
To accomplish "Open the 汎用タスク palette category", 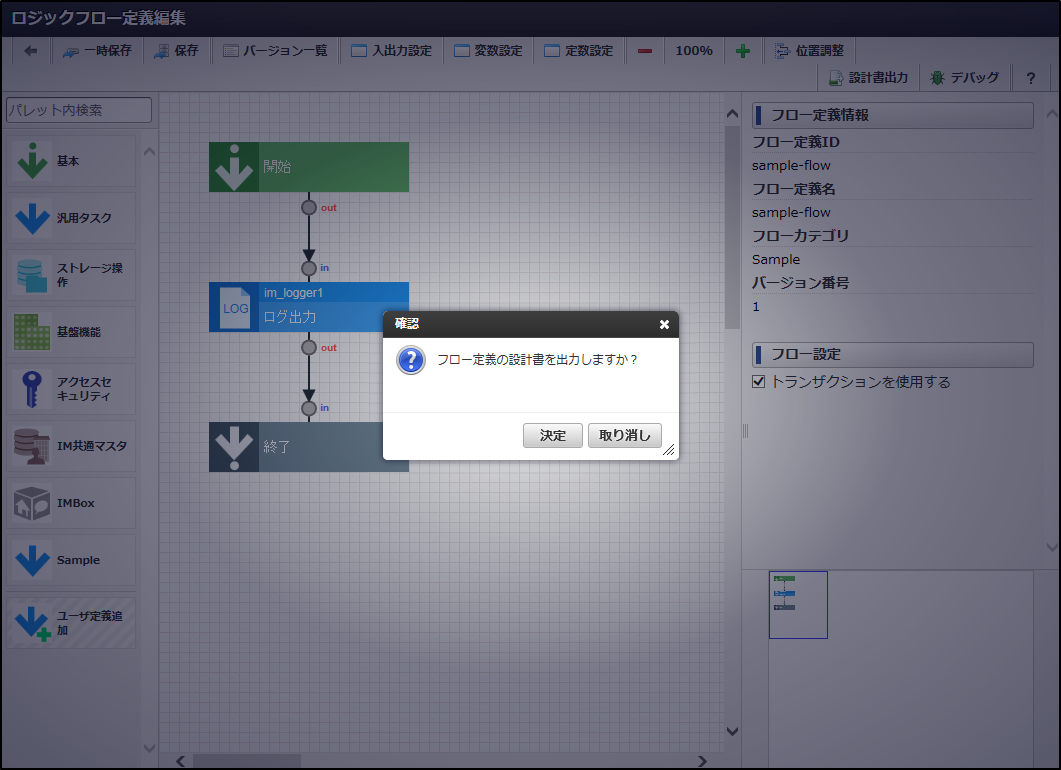I will [33, 217].
